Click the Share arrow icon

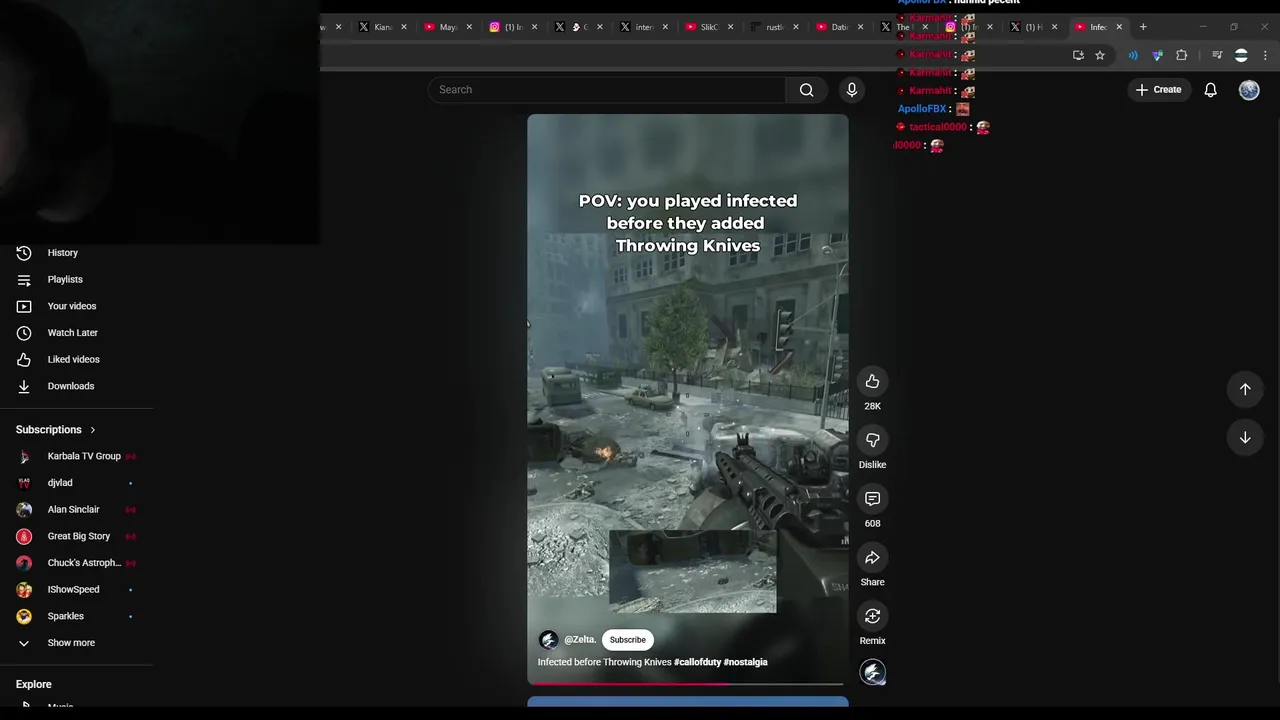[872, 557]
